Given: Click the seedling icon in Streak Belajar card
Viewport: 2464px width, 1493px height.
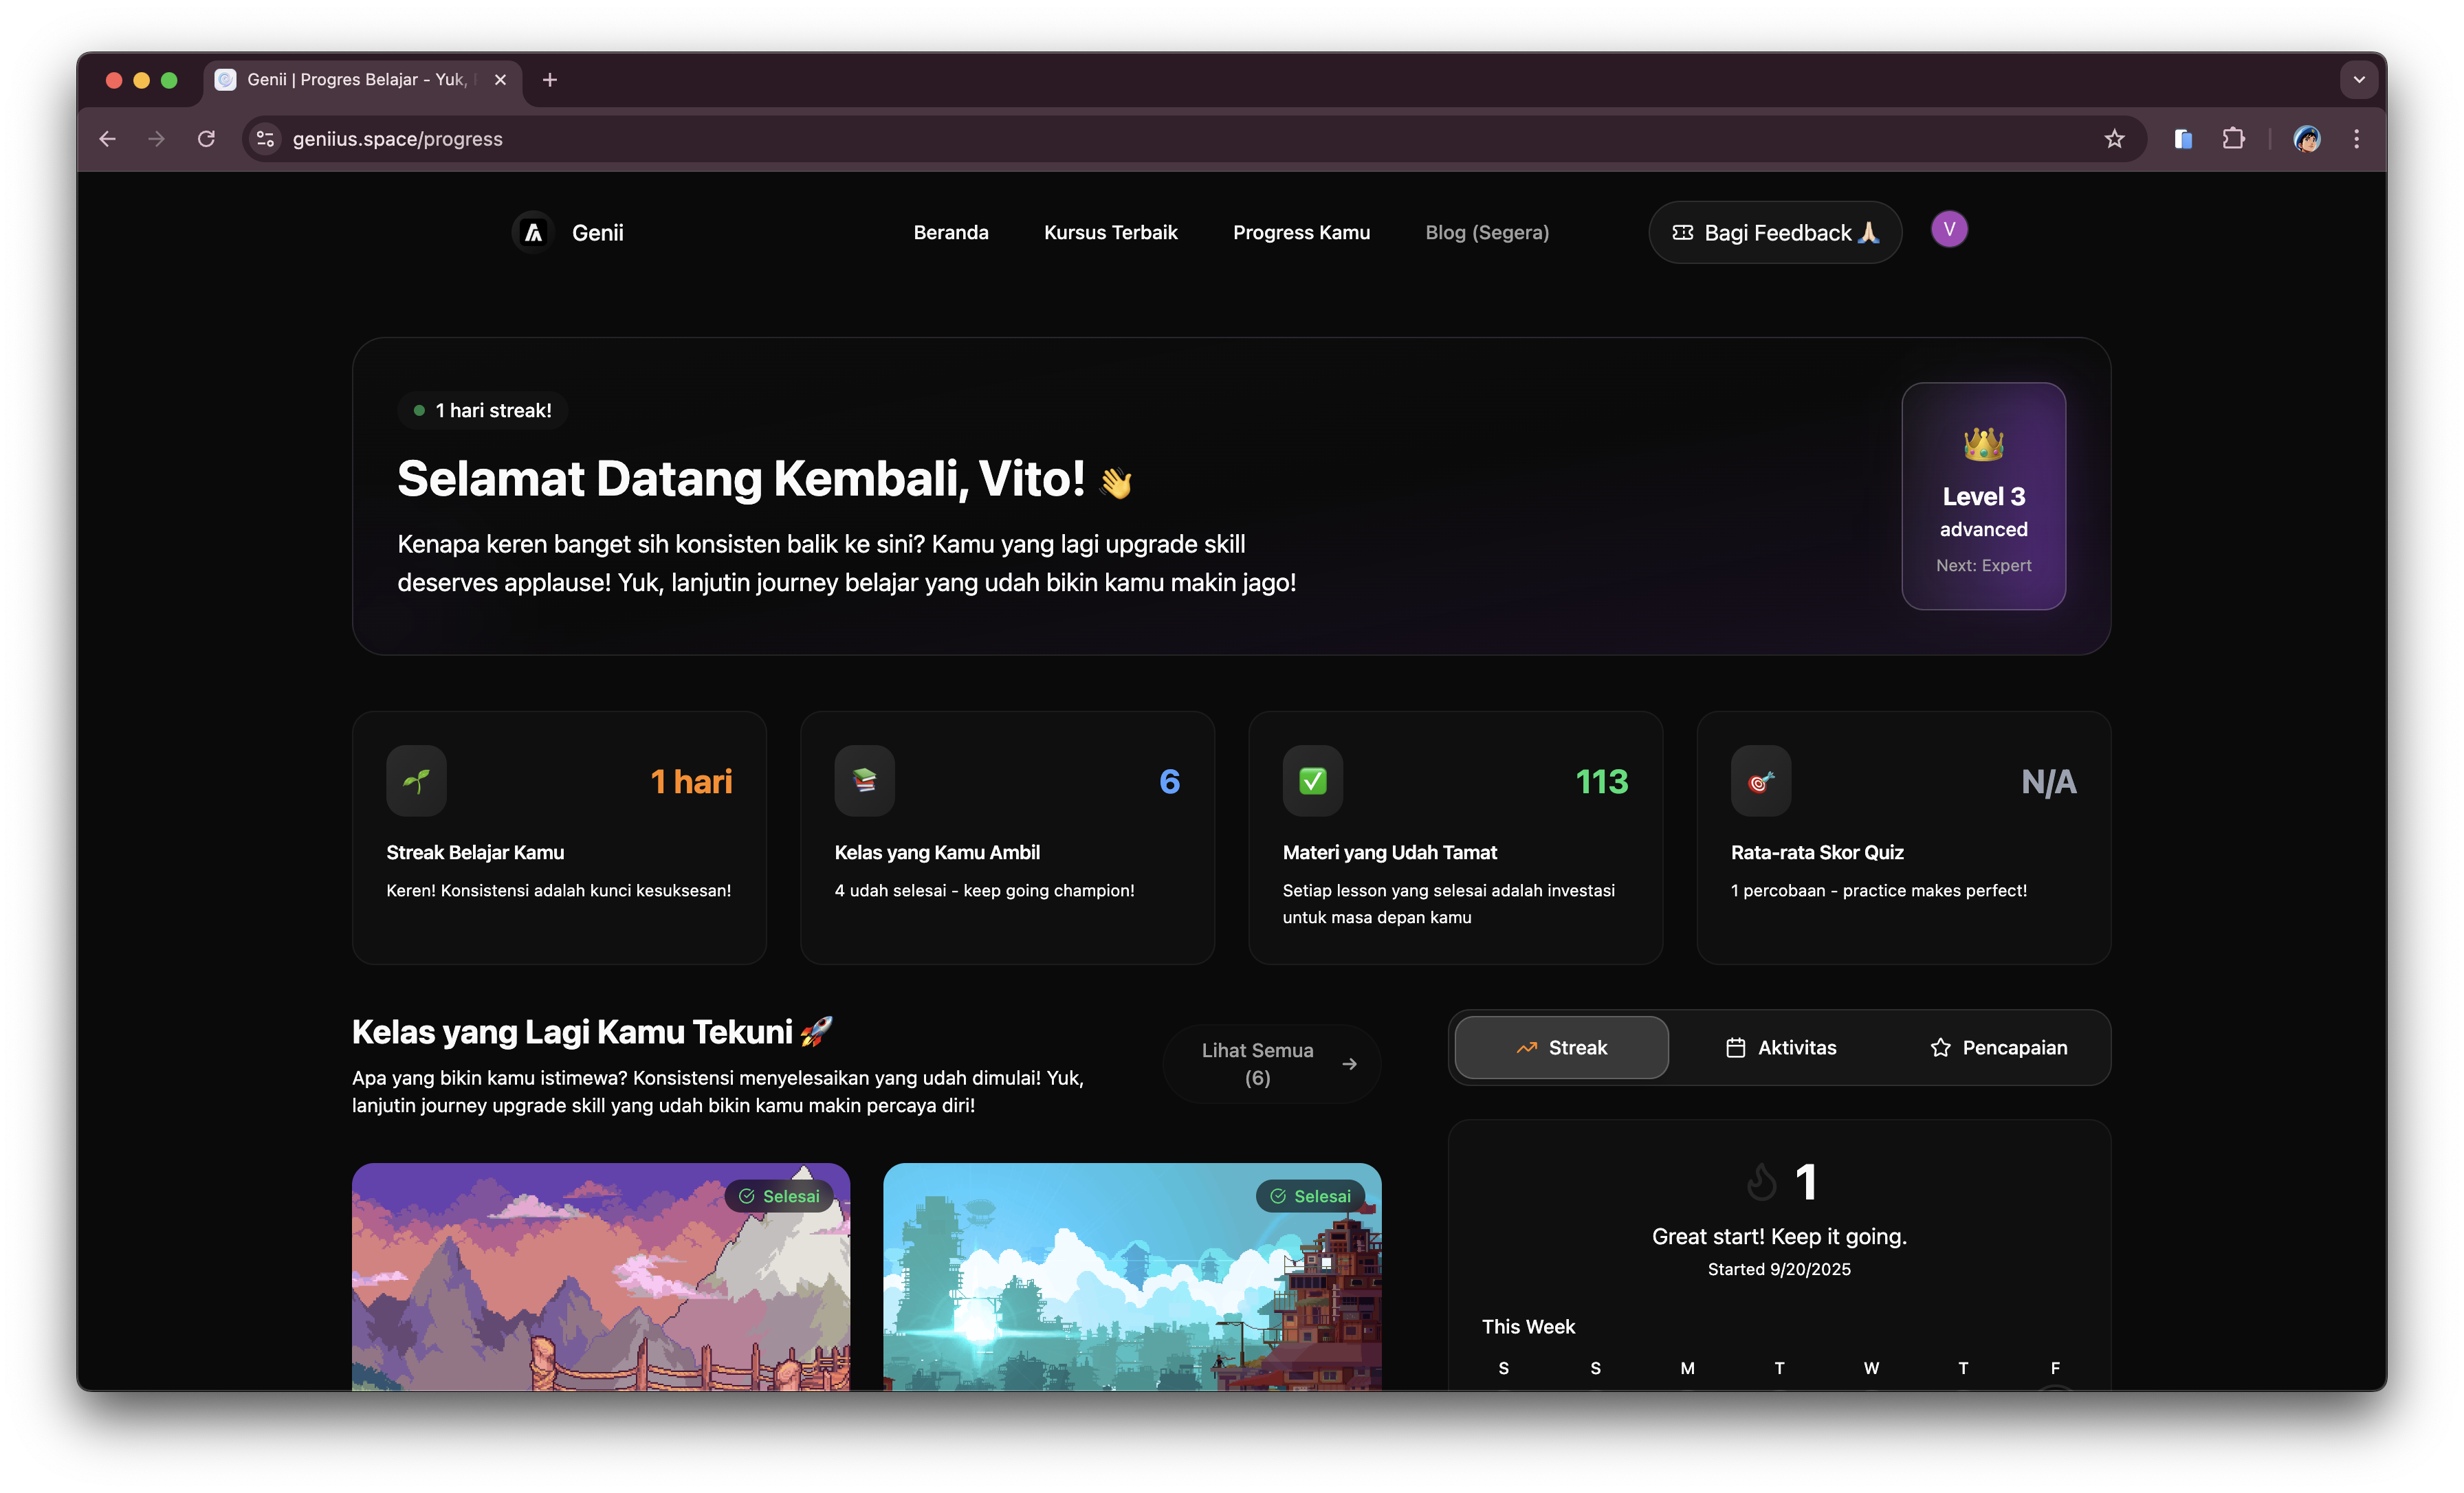Looking at the screenshot, I should click(416, 781).
